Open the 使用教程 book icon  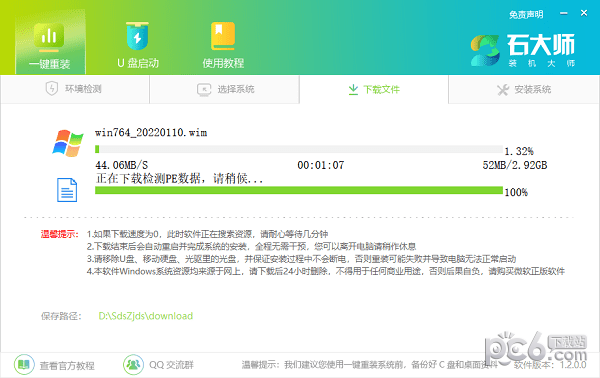tap(223, 36)
